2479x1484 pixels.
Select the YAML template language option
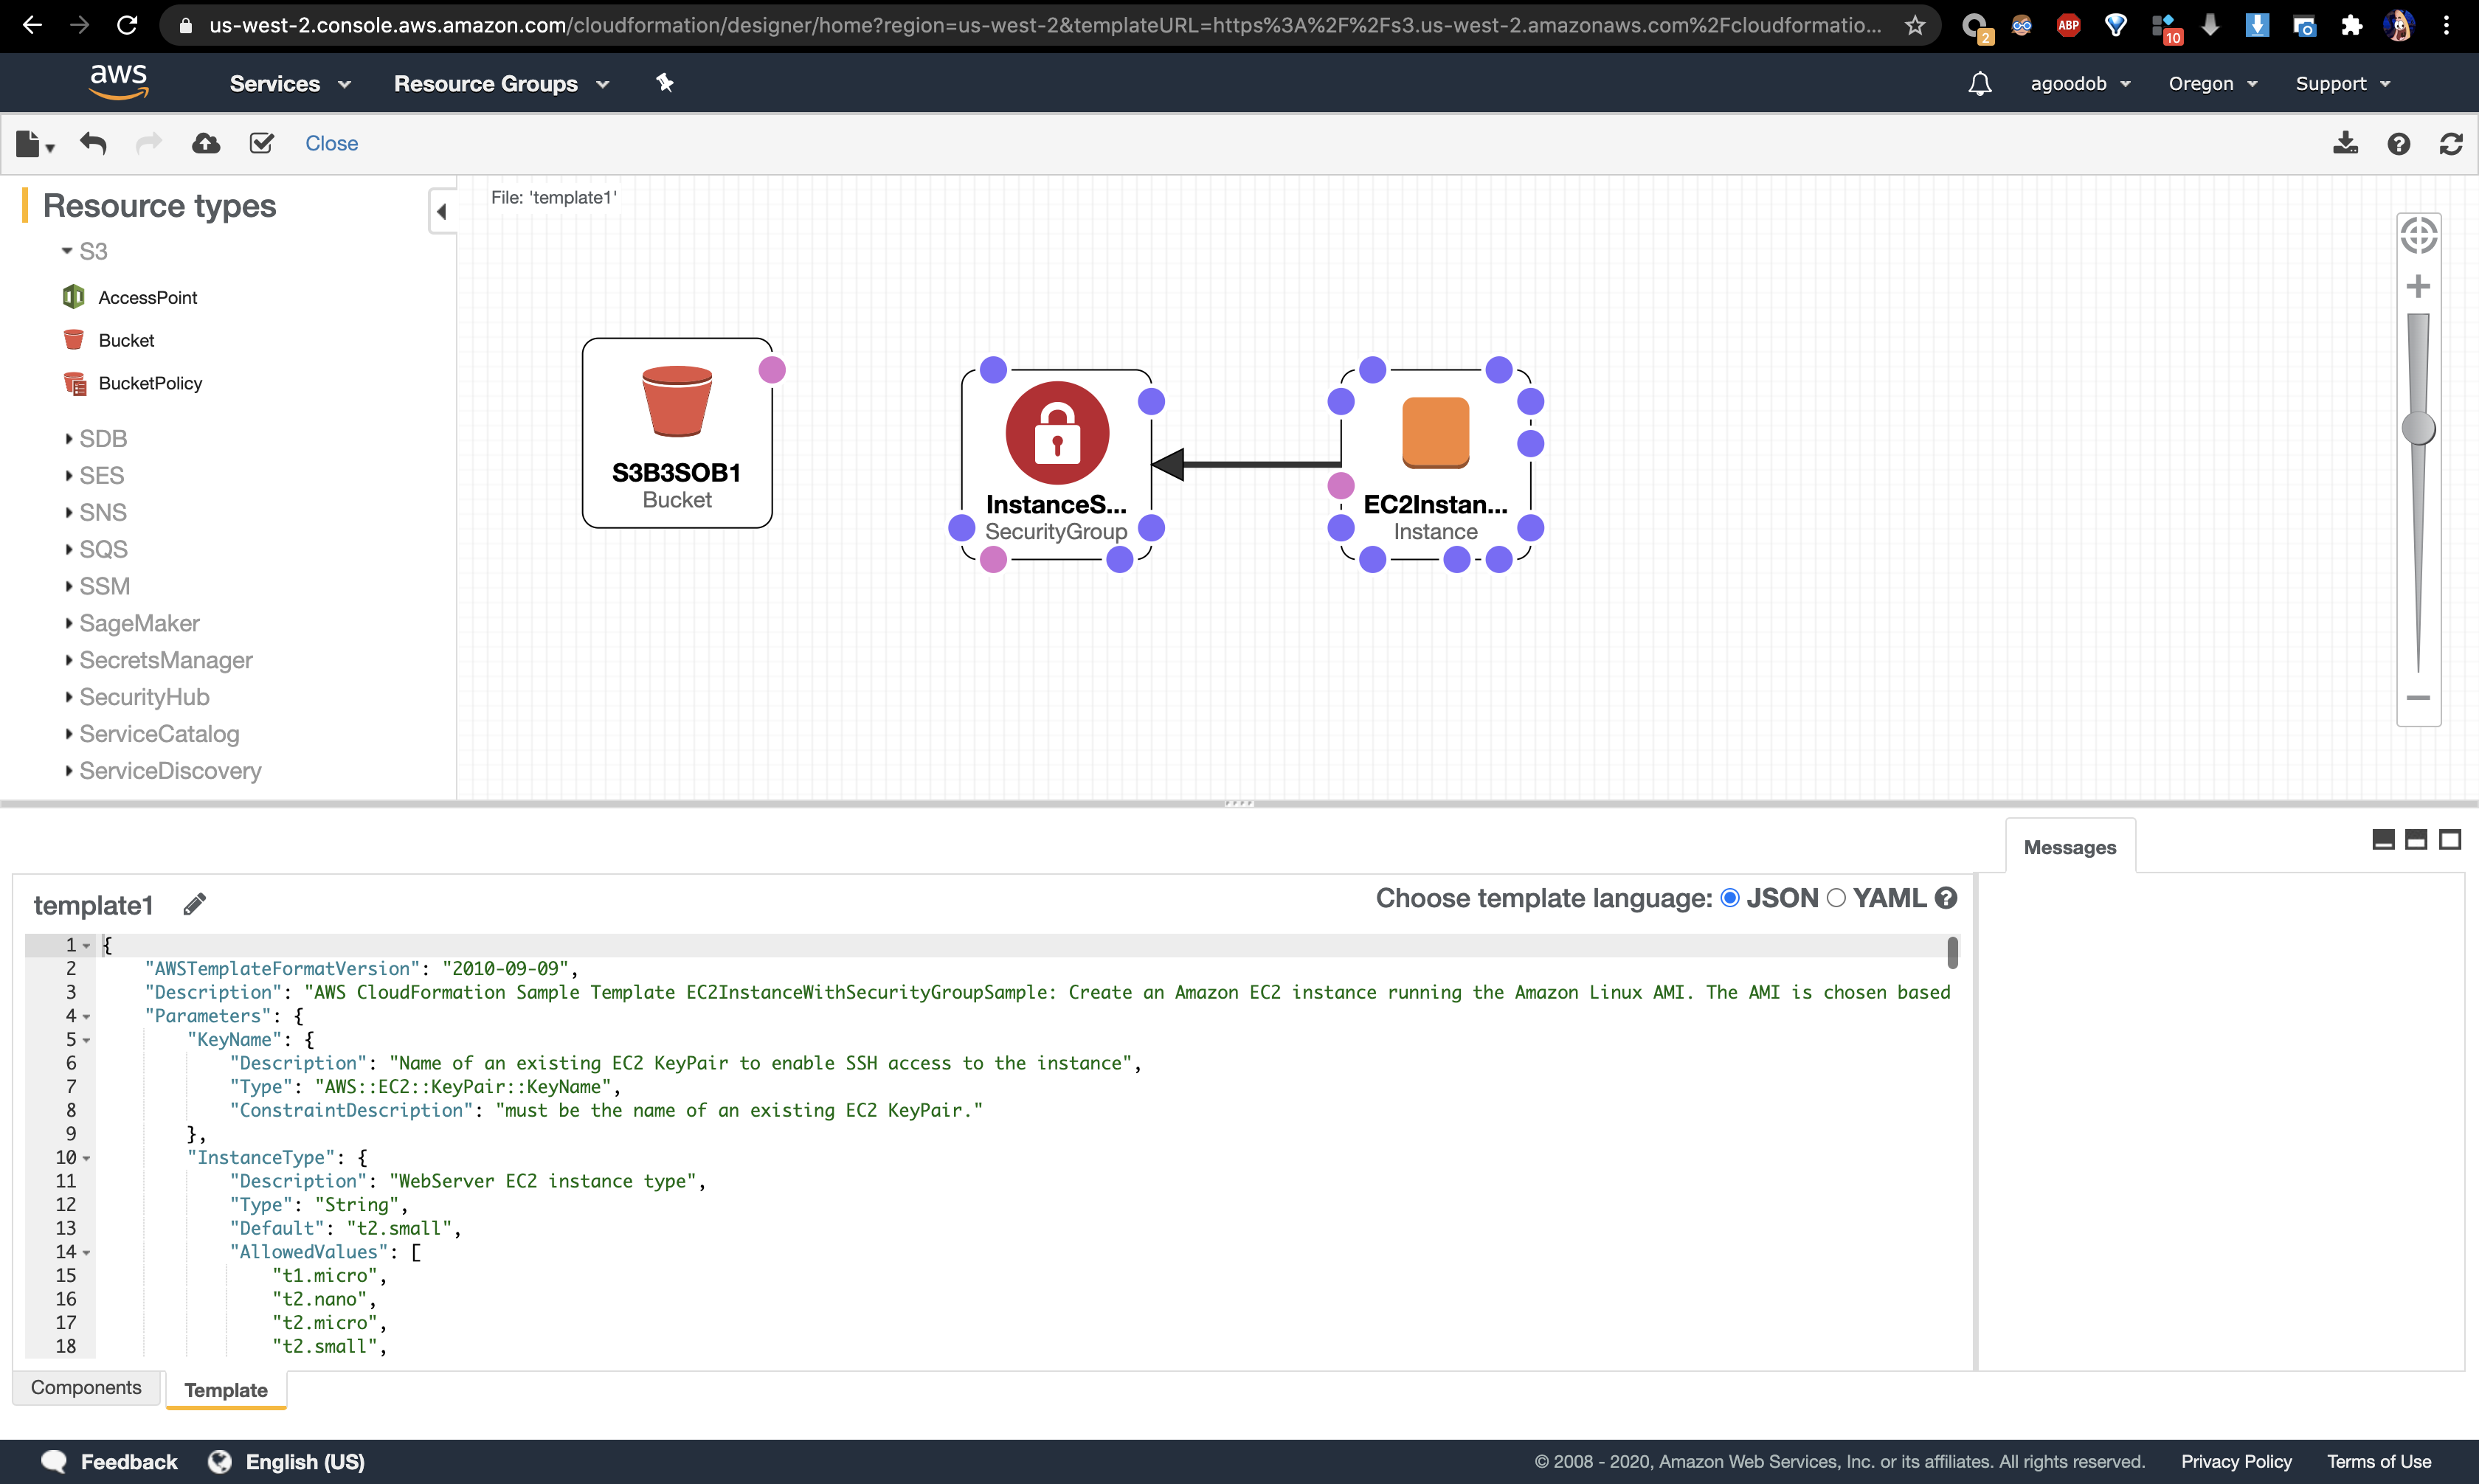pos(1836,898)
